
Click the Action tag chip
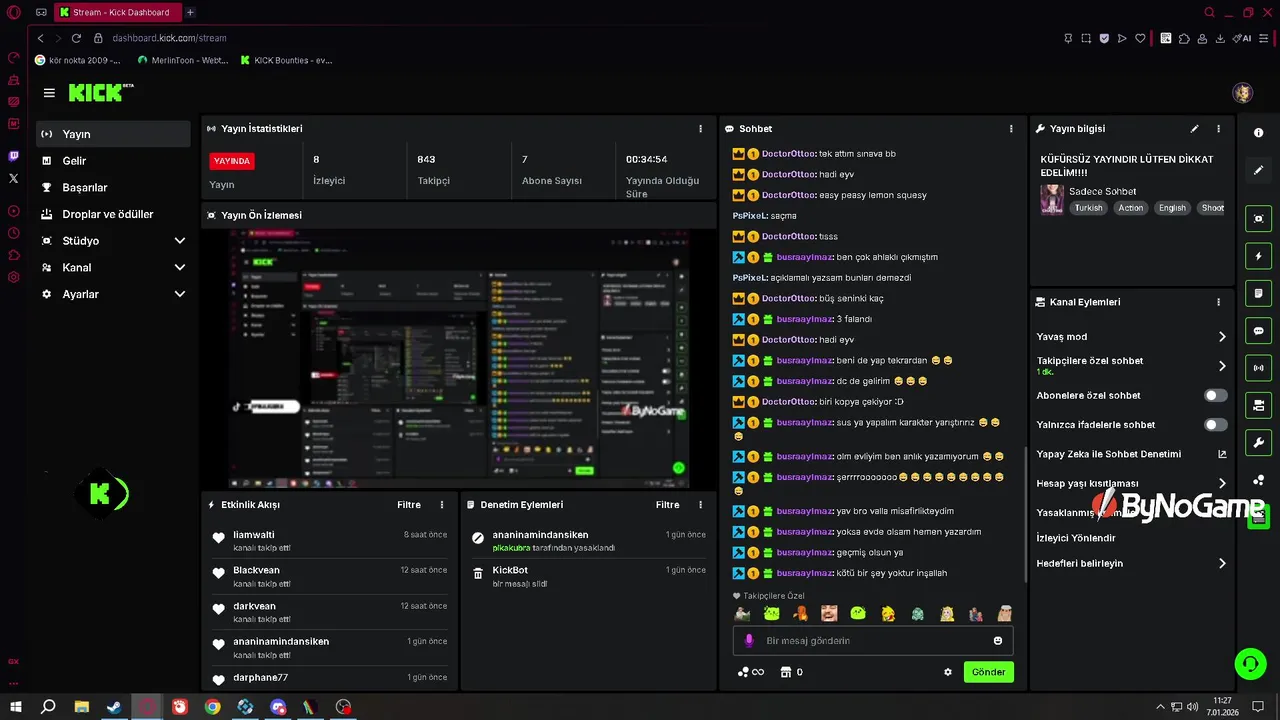[1131, 208]
